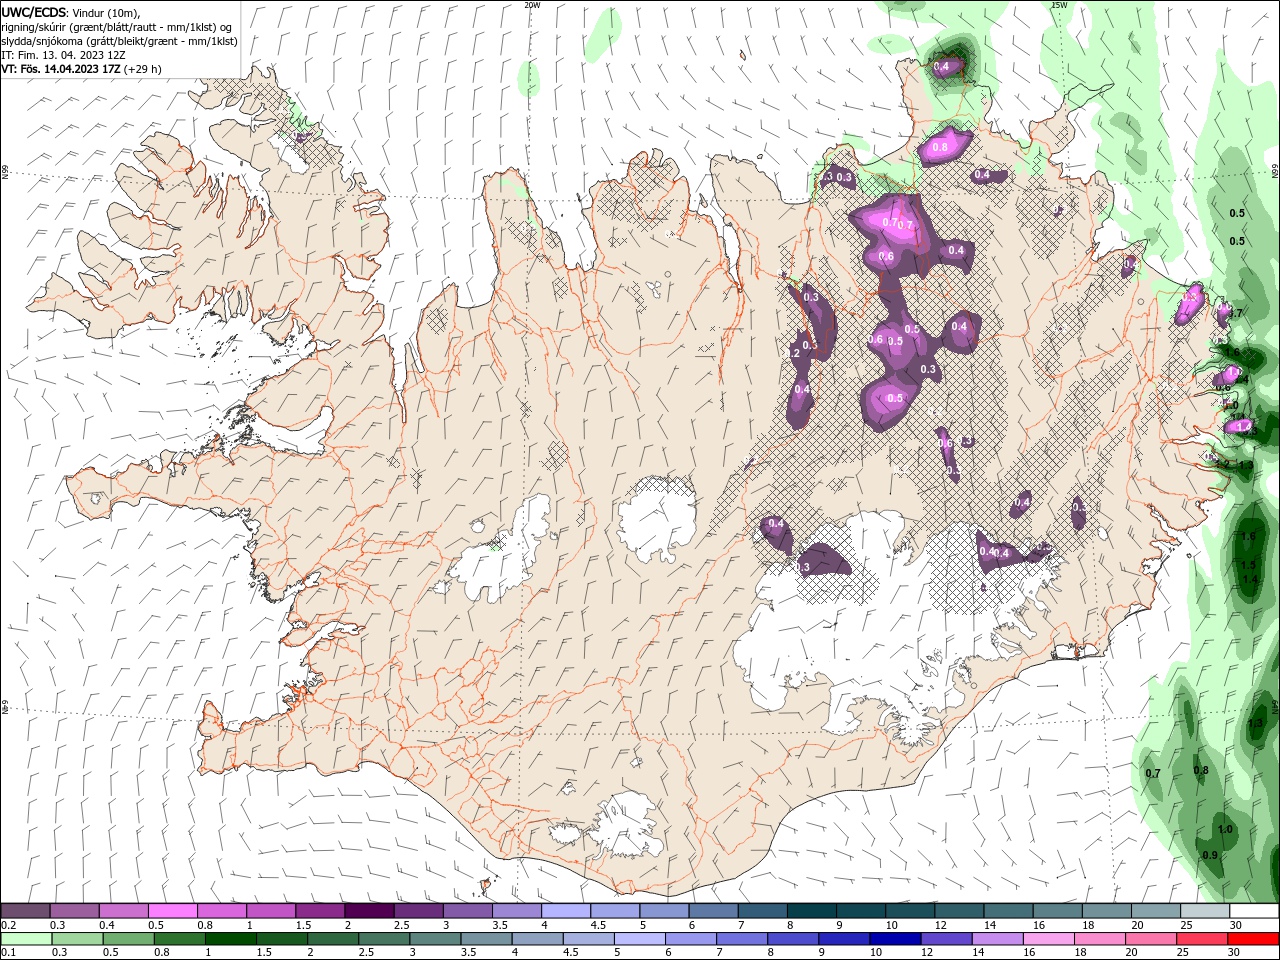Click the lower legend swatch labelled 9
The height and width of the screenshot is (960, 1280).
pos(843,939)
